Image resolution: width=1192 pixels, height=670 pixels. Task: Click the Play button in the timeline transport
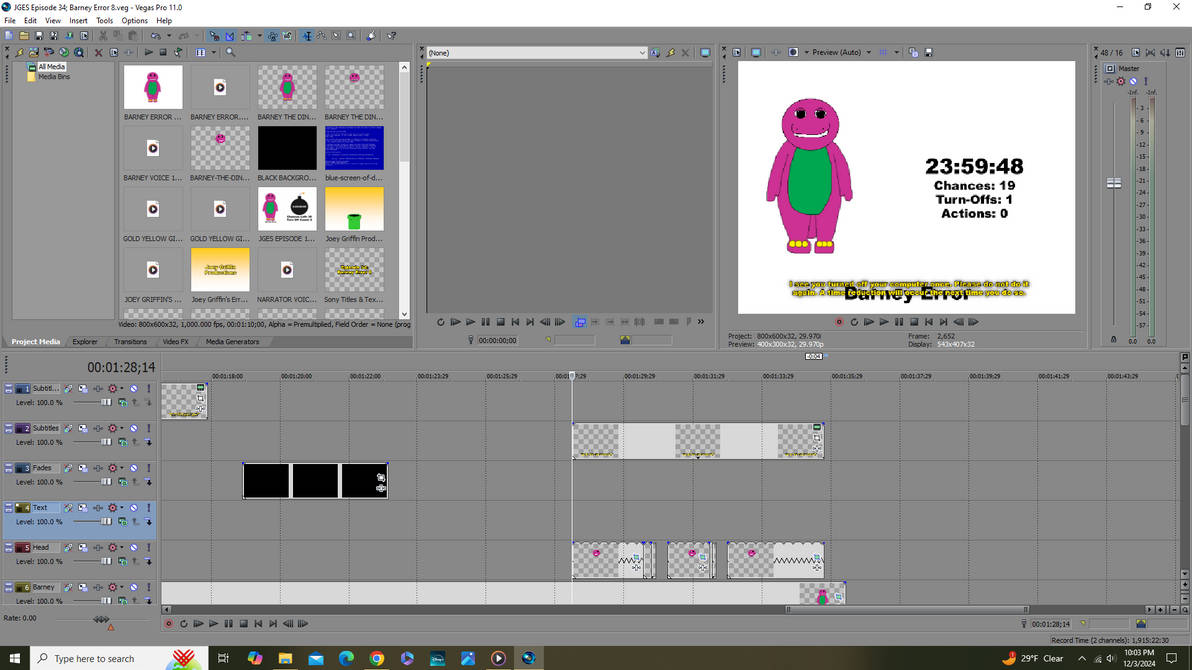[213, 623]
